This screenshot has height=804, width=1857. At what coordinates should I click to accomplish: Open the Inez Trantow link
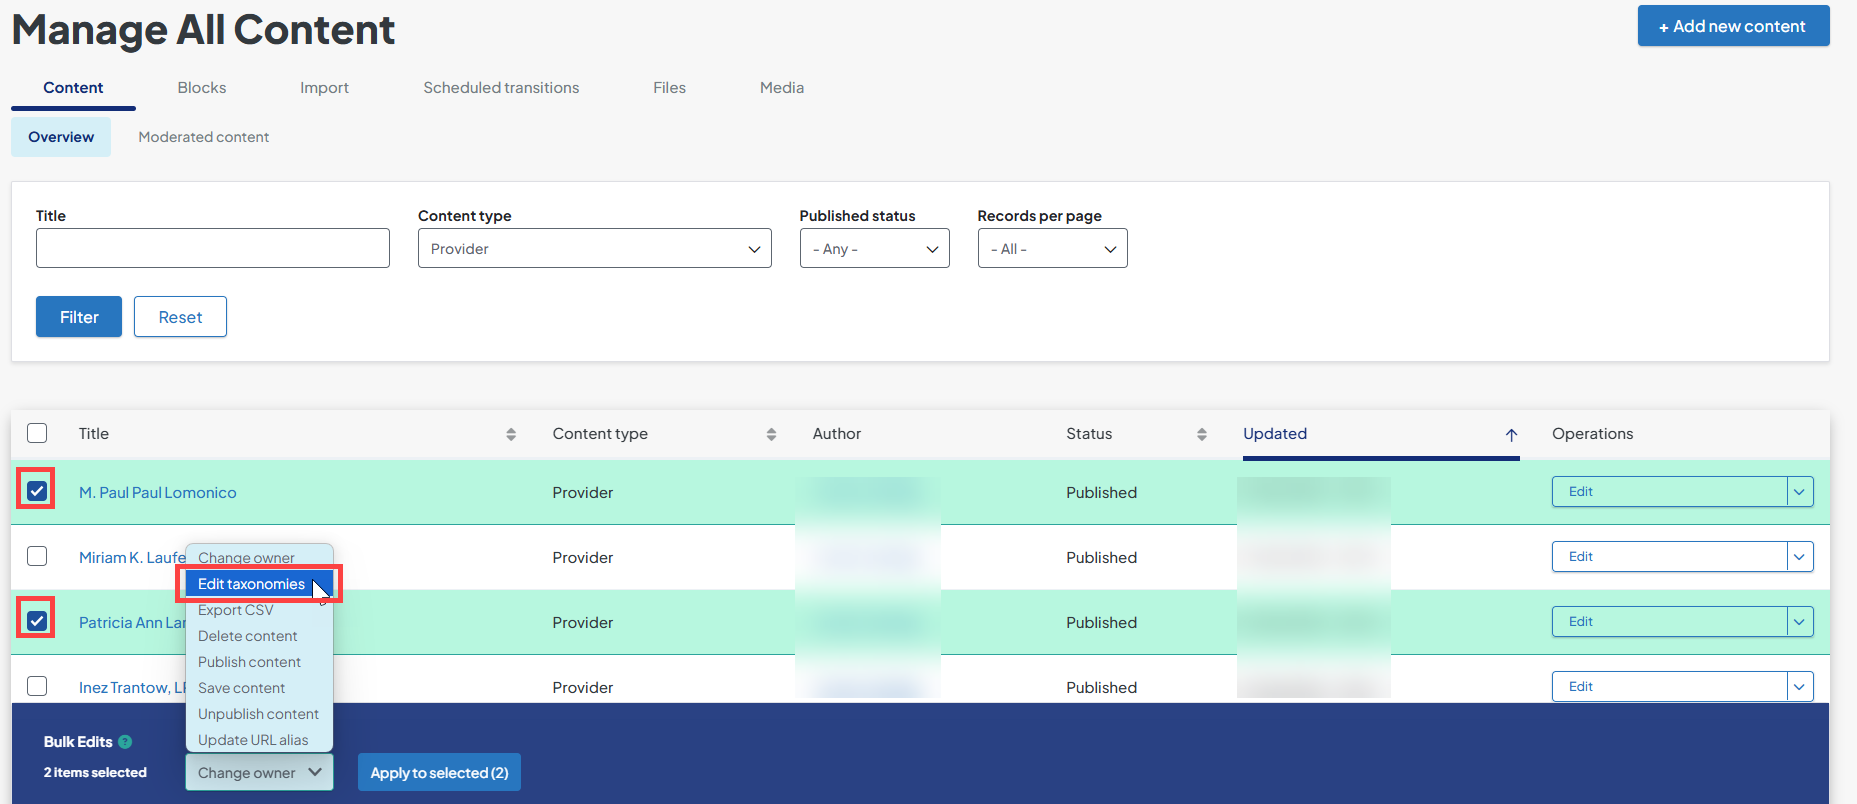coord(132,687)
